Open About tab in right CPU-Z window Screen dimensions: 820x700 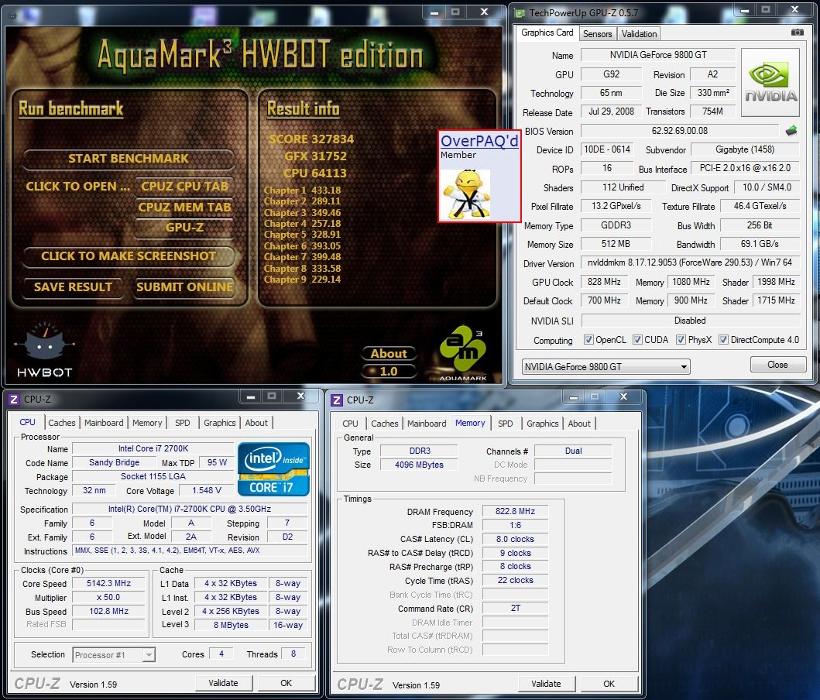coord(579,424)
